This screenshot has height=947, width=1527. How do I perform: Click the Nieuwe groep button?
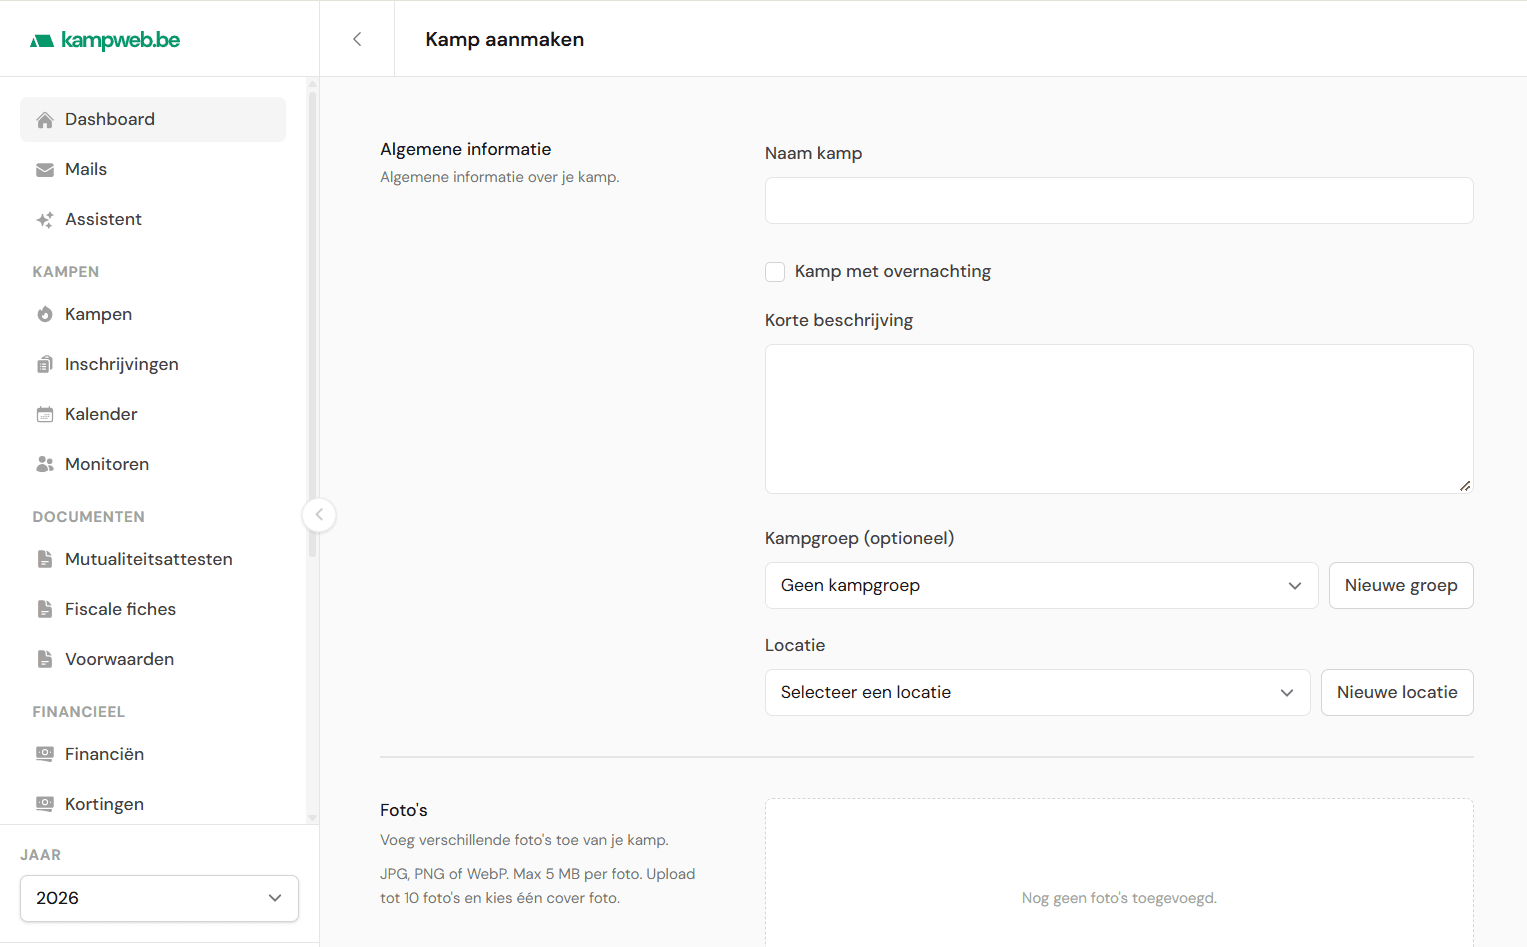(x=1401, y=586)
